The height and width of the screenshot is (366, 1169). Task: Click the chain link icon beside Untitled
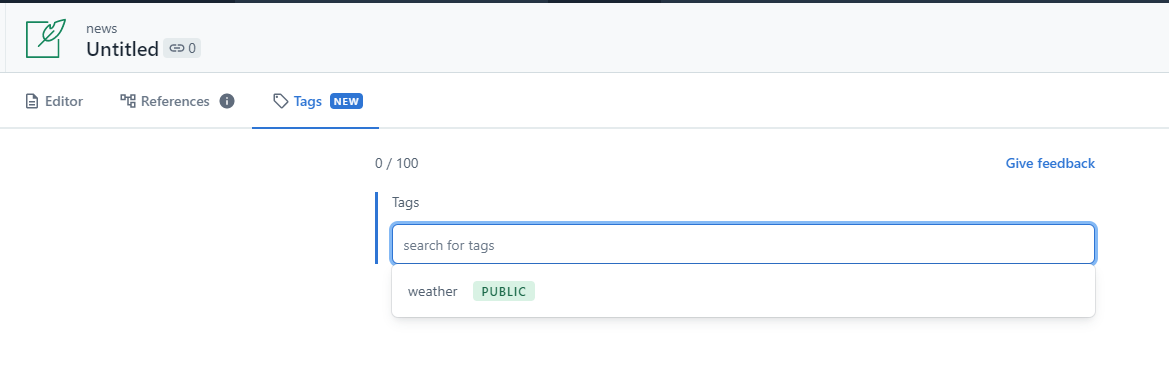[177, 48]
